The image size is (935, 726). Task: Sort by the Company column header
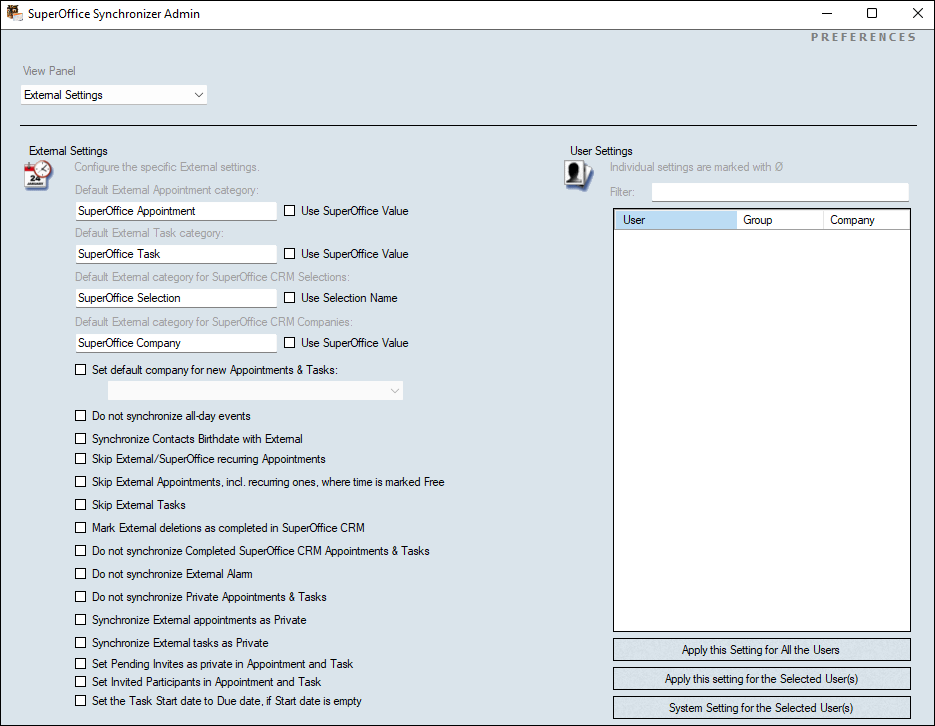pos(866,220)
